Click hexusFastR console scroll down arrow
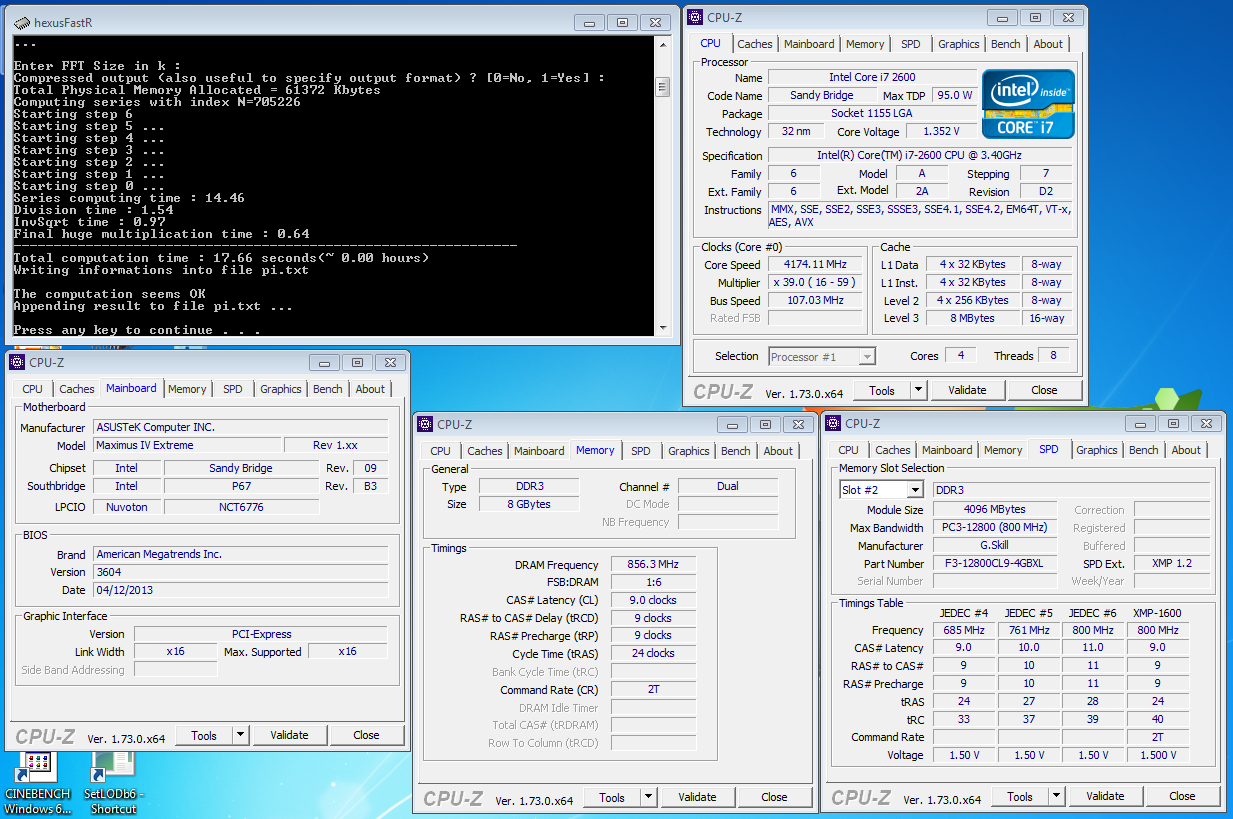Viewport: 1233px width, 819px height. pos(662,327)
